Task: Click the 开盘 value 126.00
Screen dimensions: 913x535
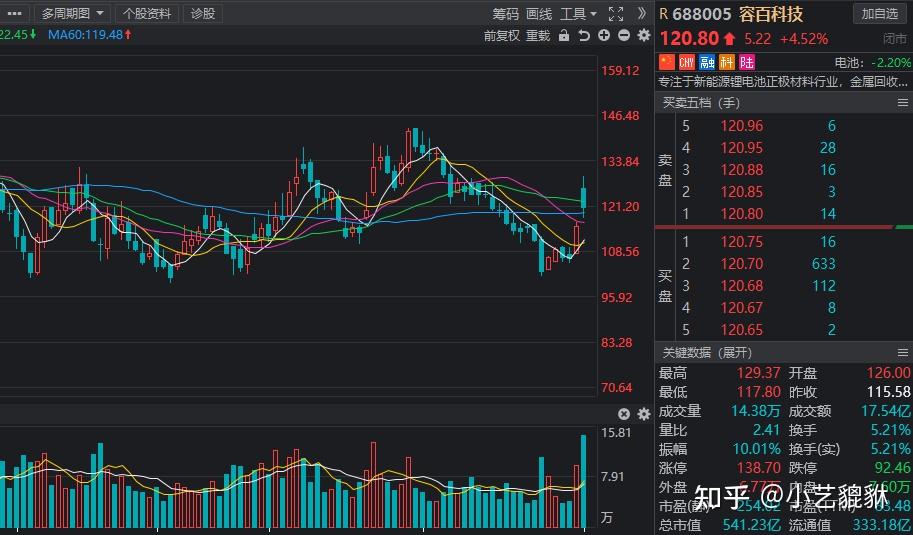Action: (x=888, y=373)
